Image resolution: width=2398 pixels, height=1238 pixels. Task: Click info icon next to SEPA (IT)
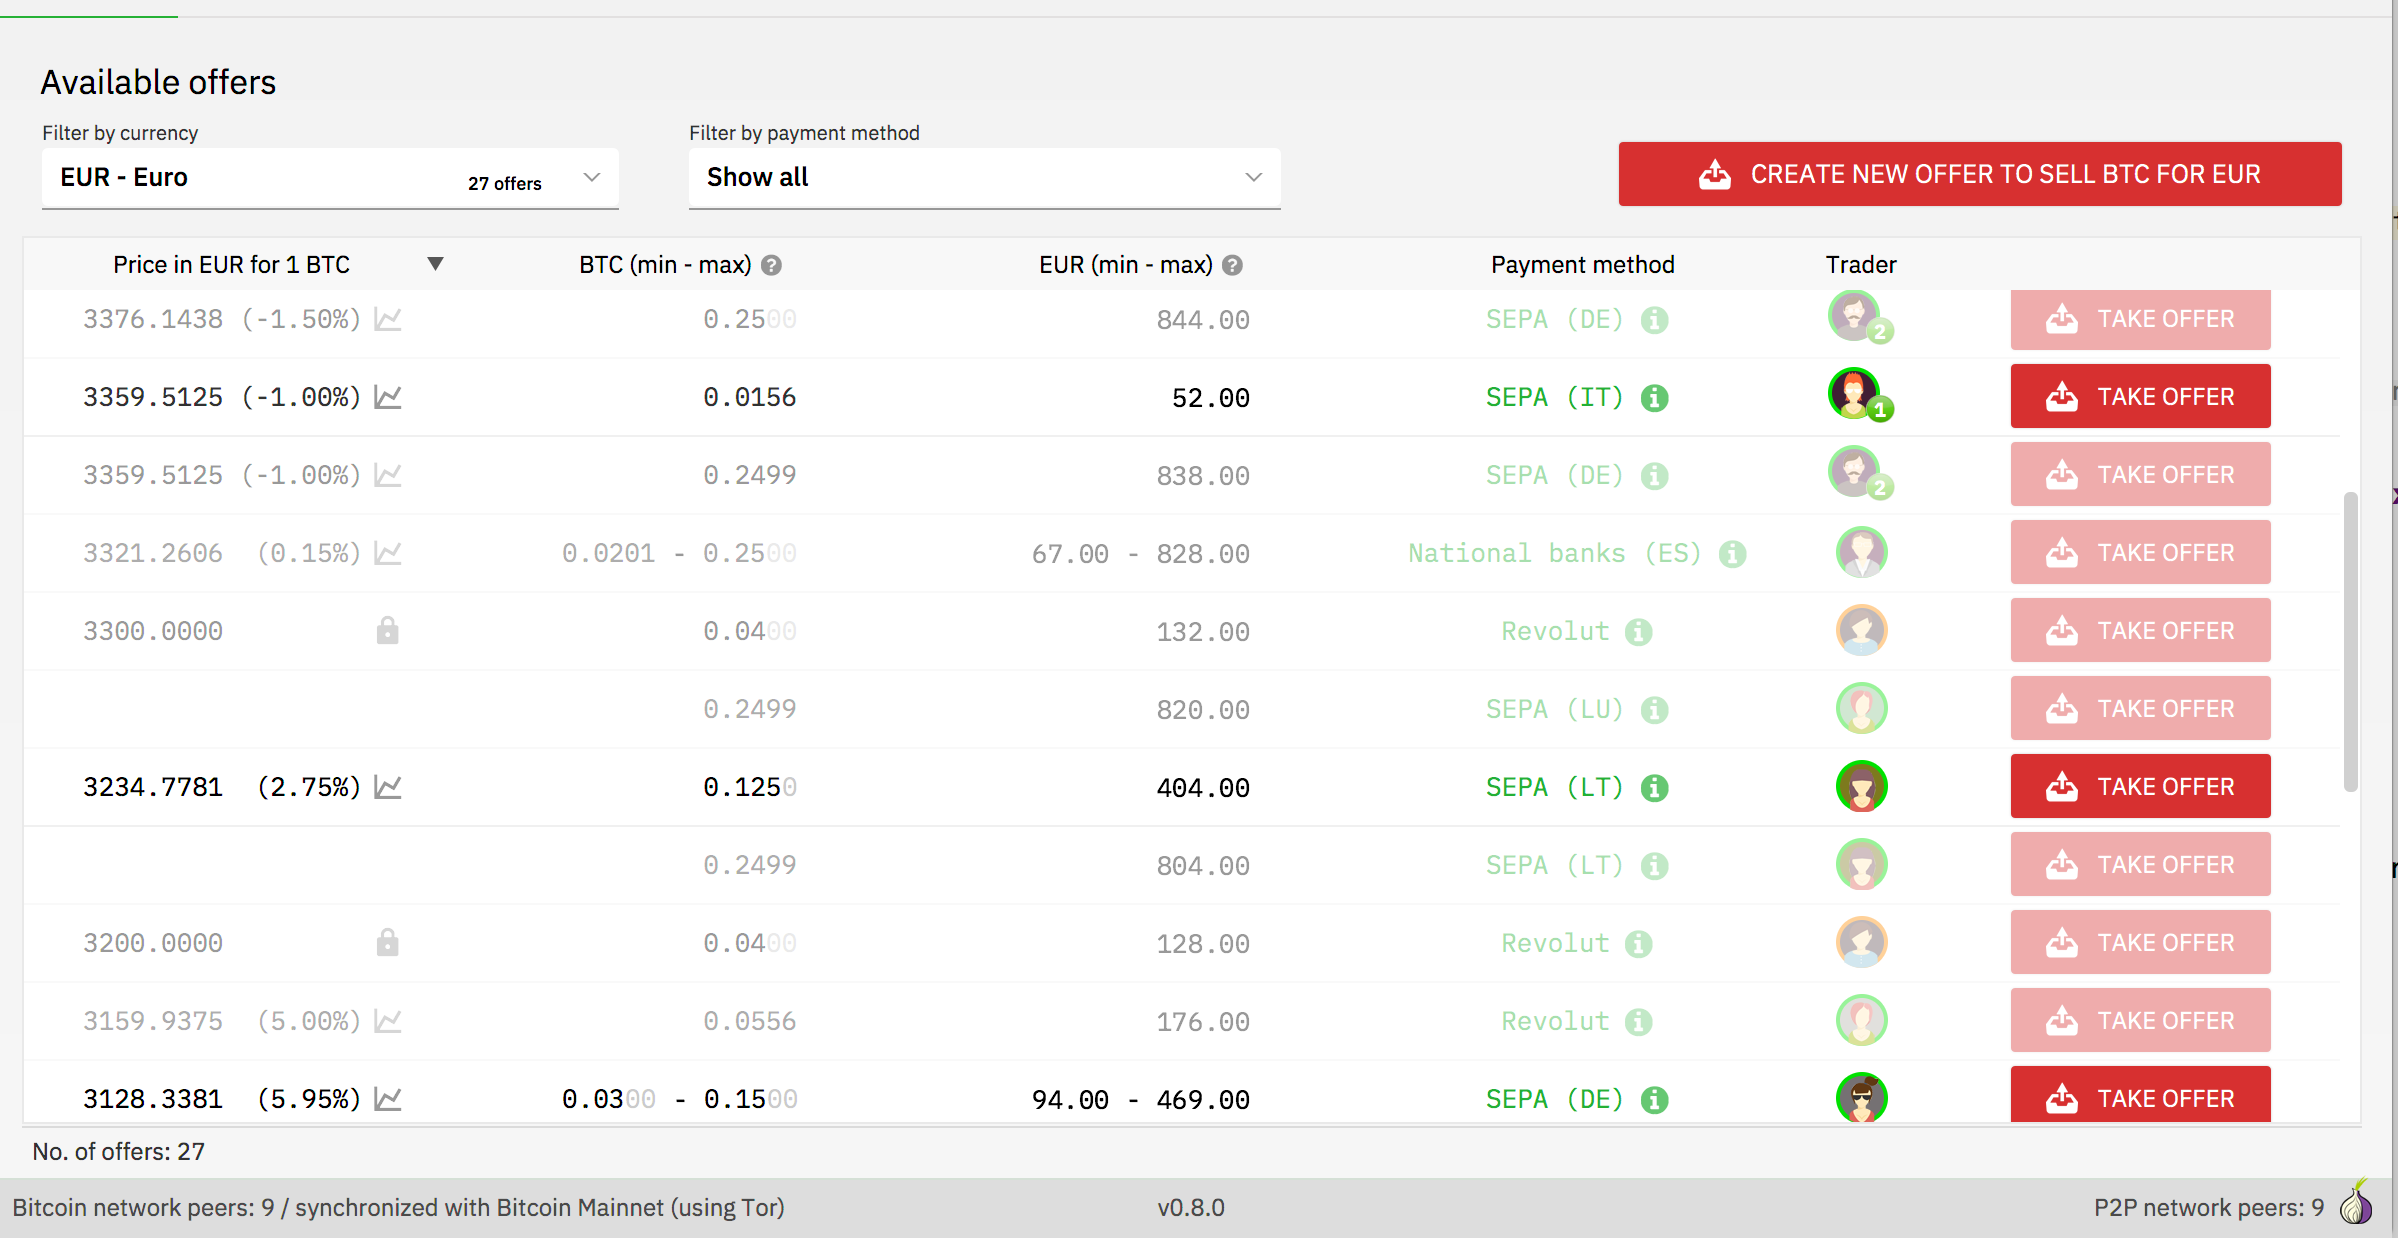[1655, 398]
